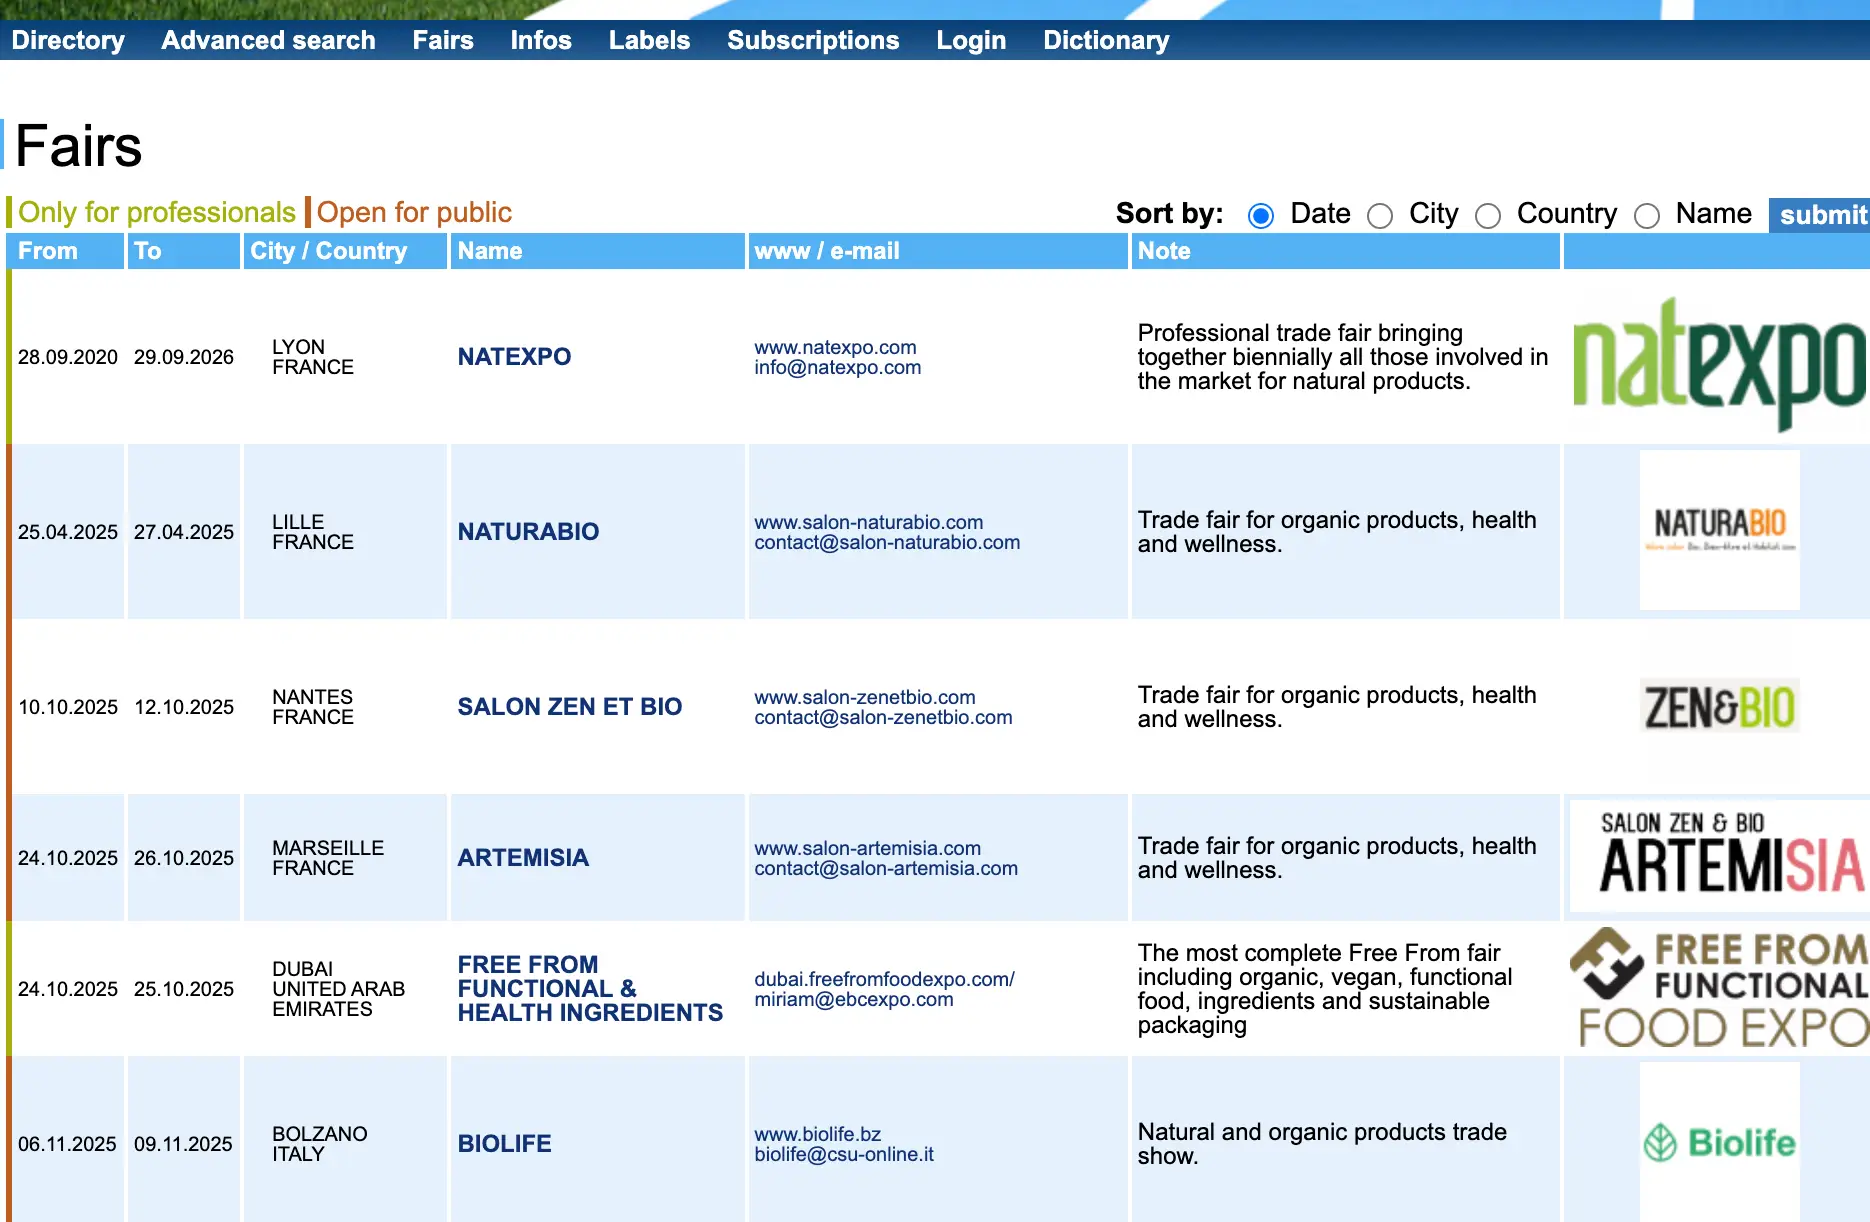Open the Labels menu item

[x=649, y=40]
